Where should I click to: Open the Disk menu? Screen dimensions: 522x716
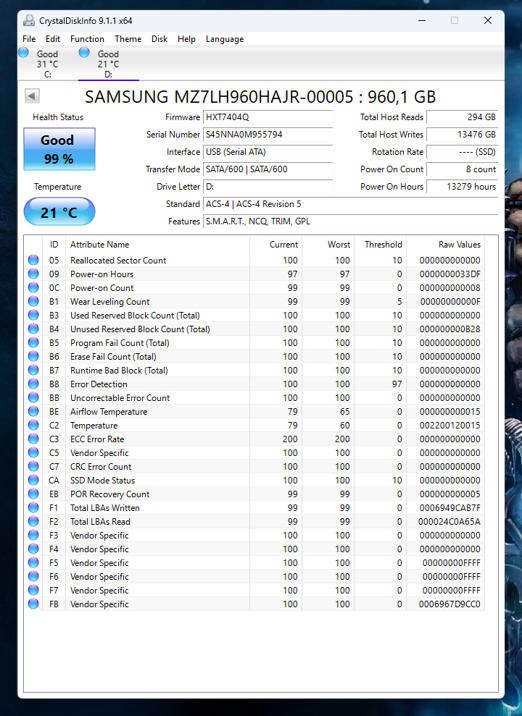click(159, 39)
